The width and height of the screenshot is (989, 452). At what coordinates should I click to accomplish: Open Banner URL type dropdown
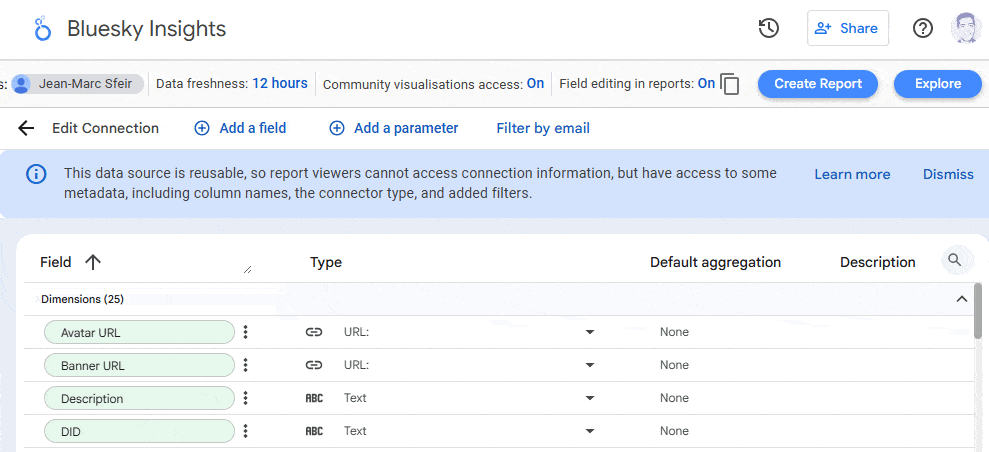tap(590, 365)
